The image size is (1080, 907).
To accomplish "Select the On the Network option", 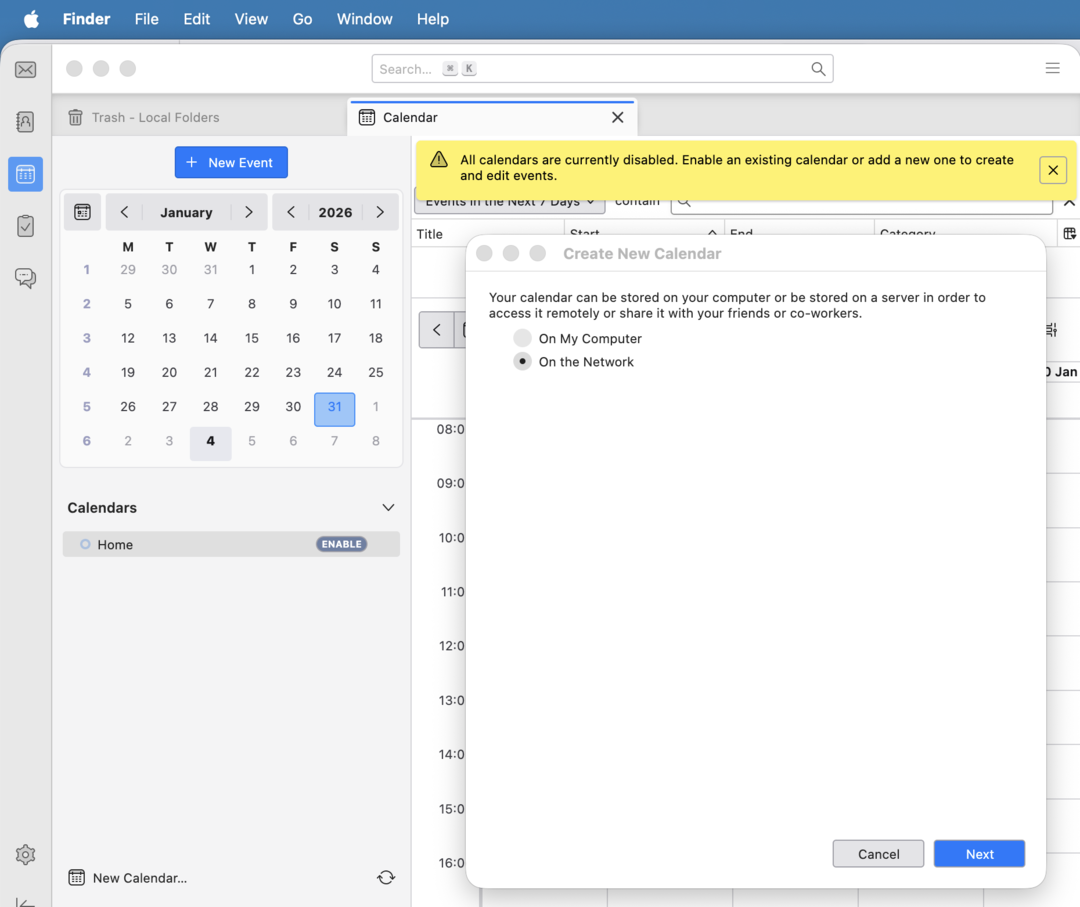I will [x=522, y=362].
